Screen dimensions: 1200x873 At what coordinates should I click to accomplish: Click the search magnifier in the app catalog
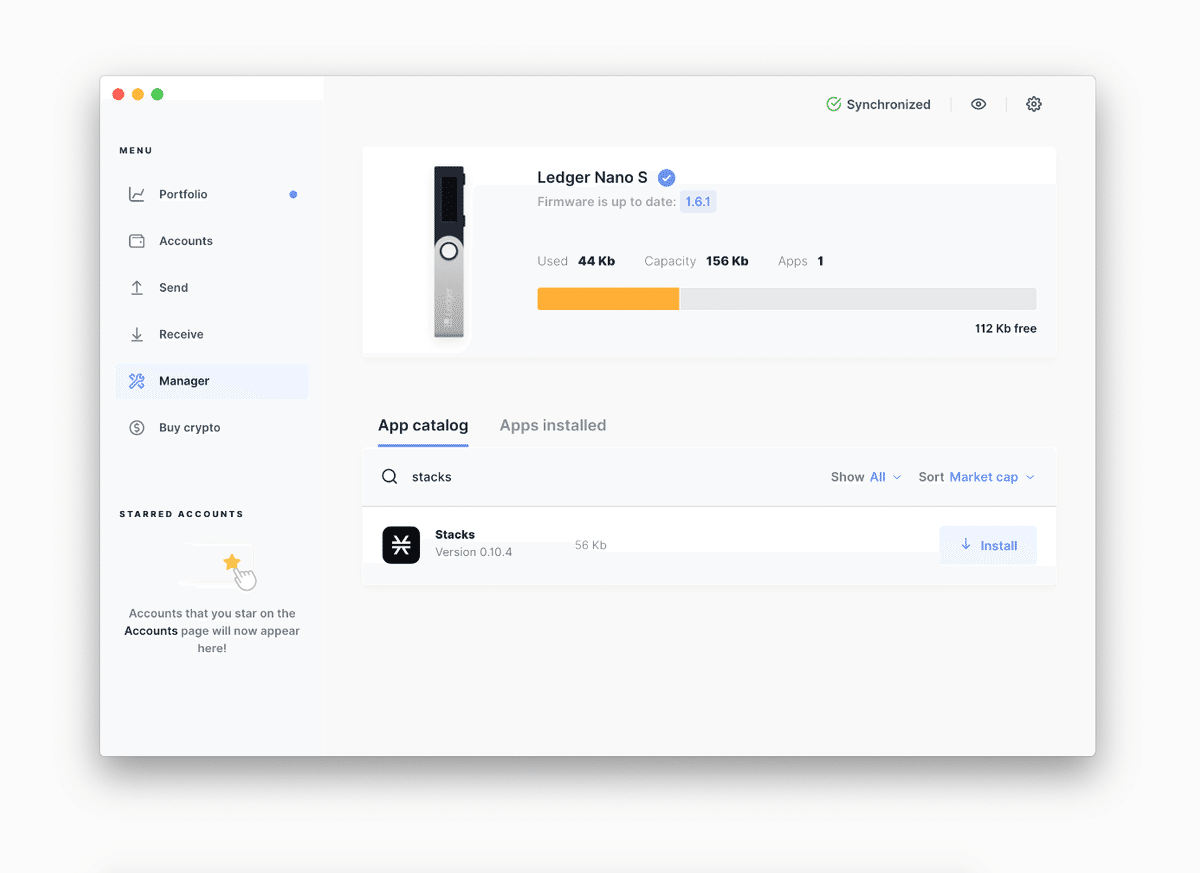(389, 476)
